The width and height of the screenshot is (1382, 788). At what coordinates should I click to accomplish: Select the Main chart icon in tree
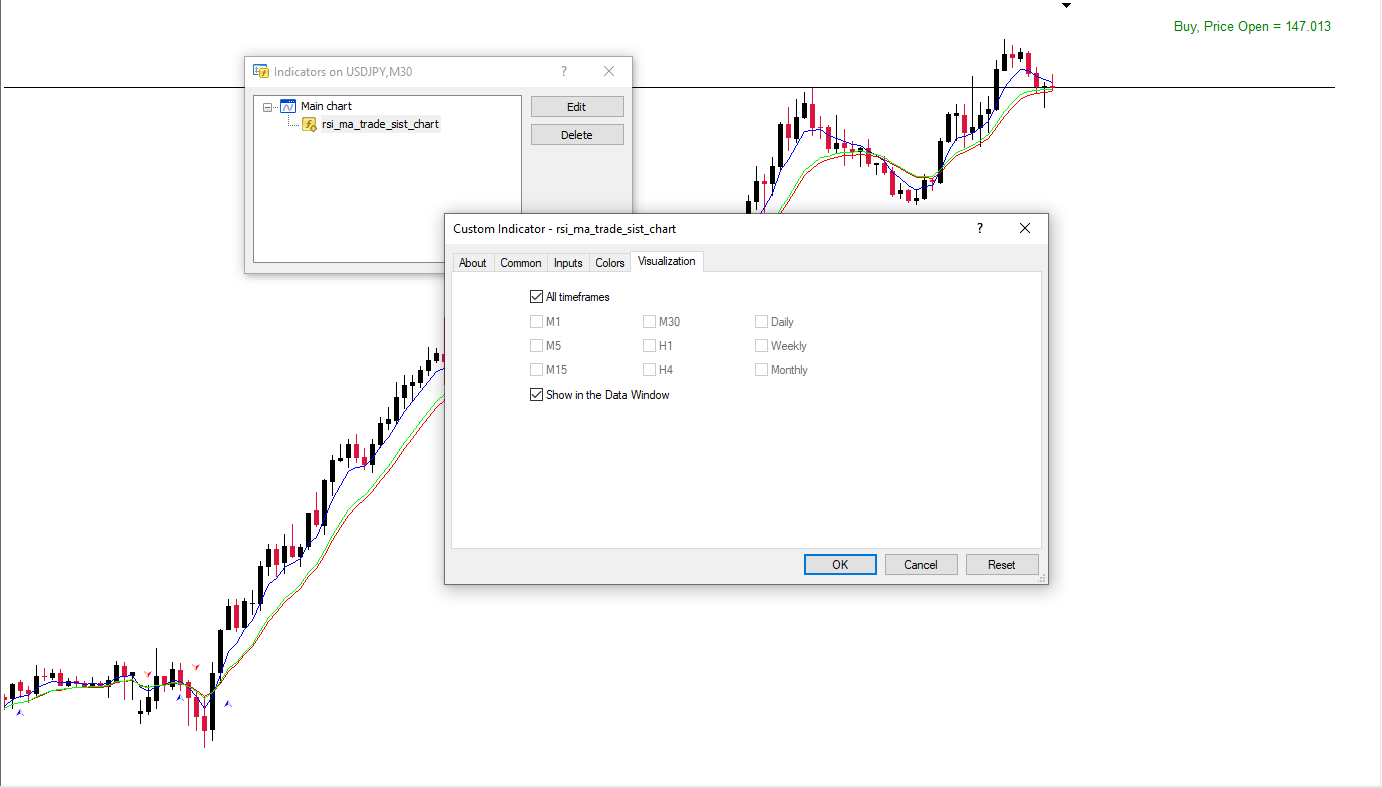pos(288,106)
